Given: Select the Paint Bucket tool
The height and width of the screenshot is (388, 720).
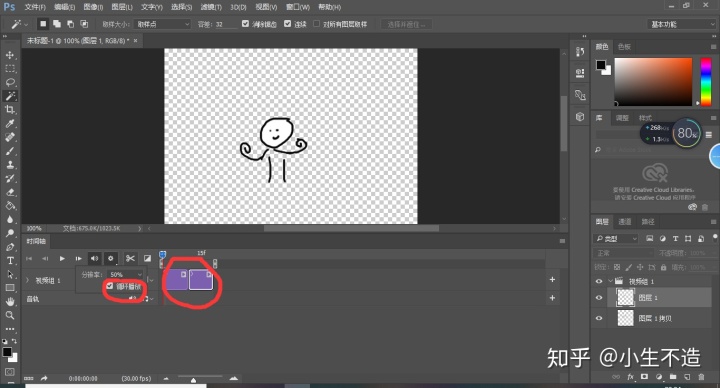Looking at the screenshot, I should pos(10,206).
